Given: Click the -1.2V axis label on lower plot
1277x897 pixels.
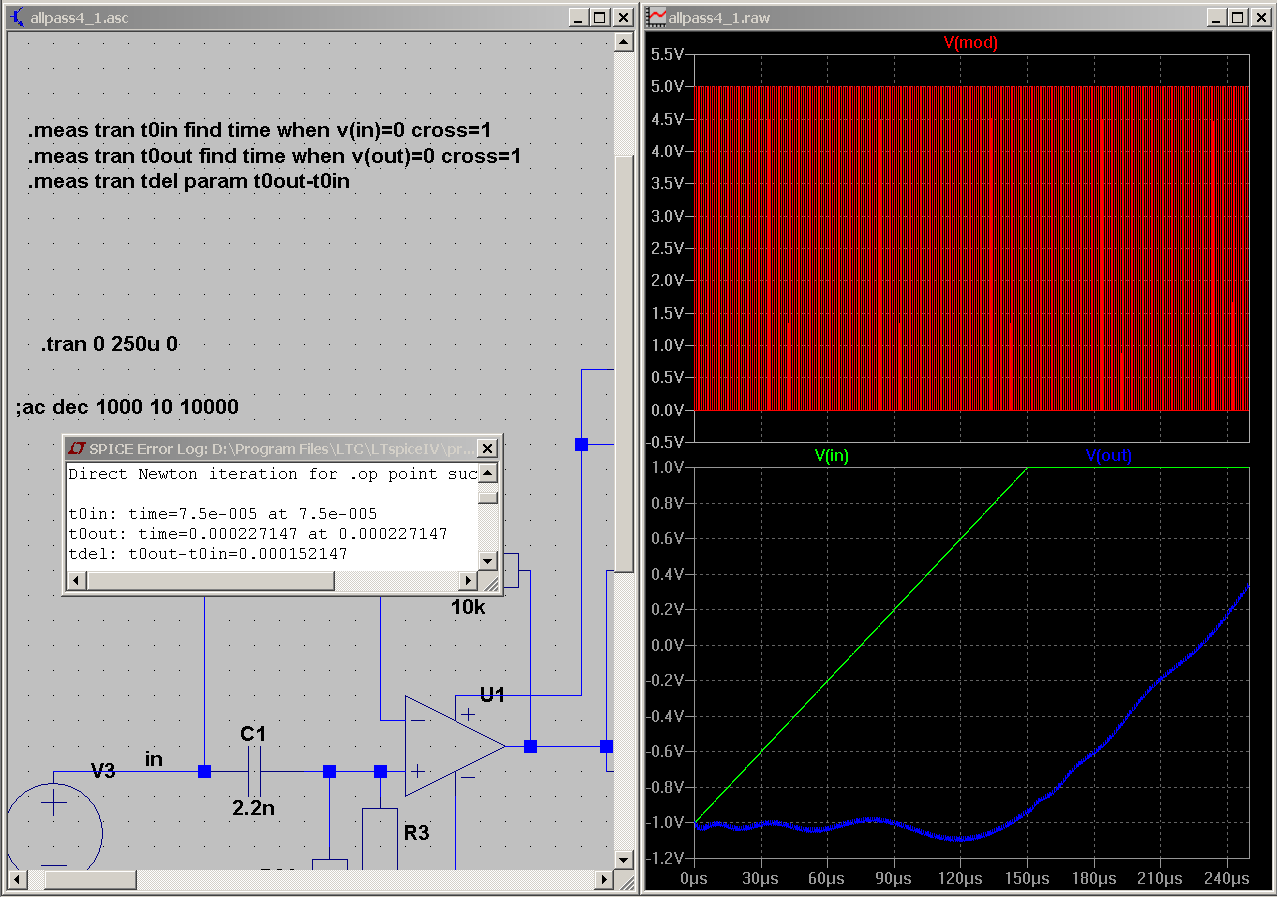Looking at the screenshot, I should 666,858.
